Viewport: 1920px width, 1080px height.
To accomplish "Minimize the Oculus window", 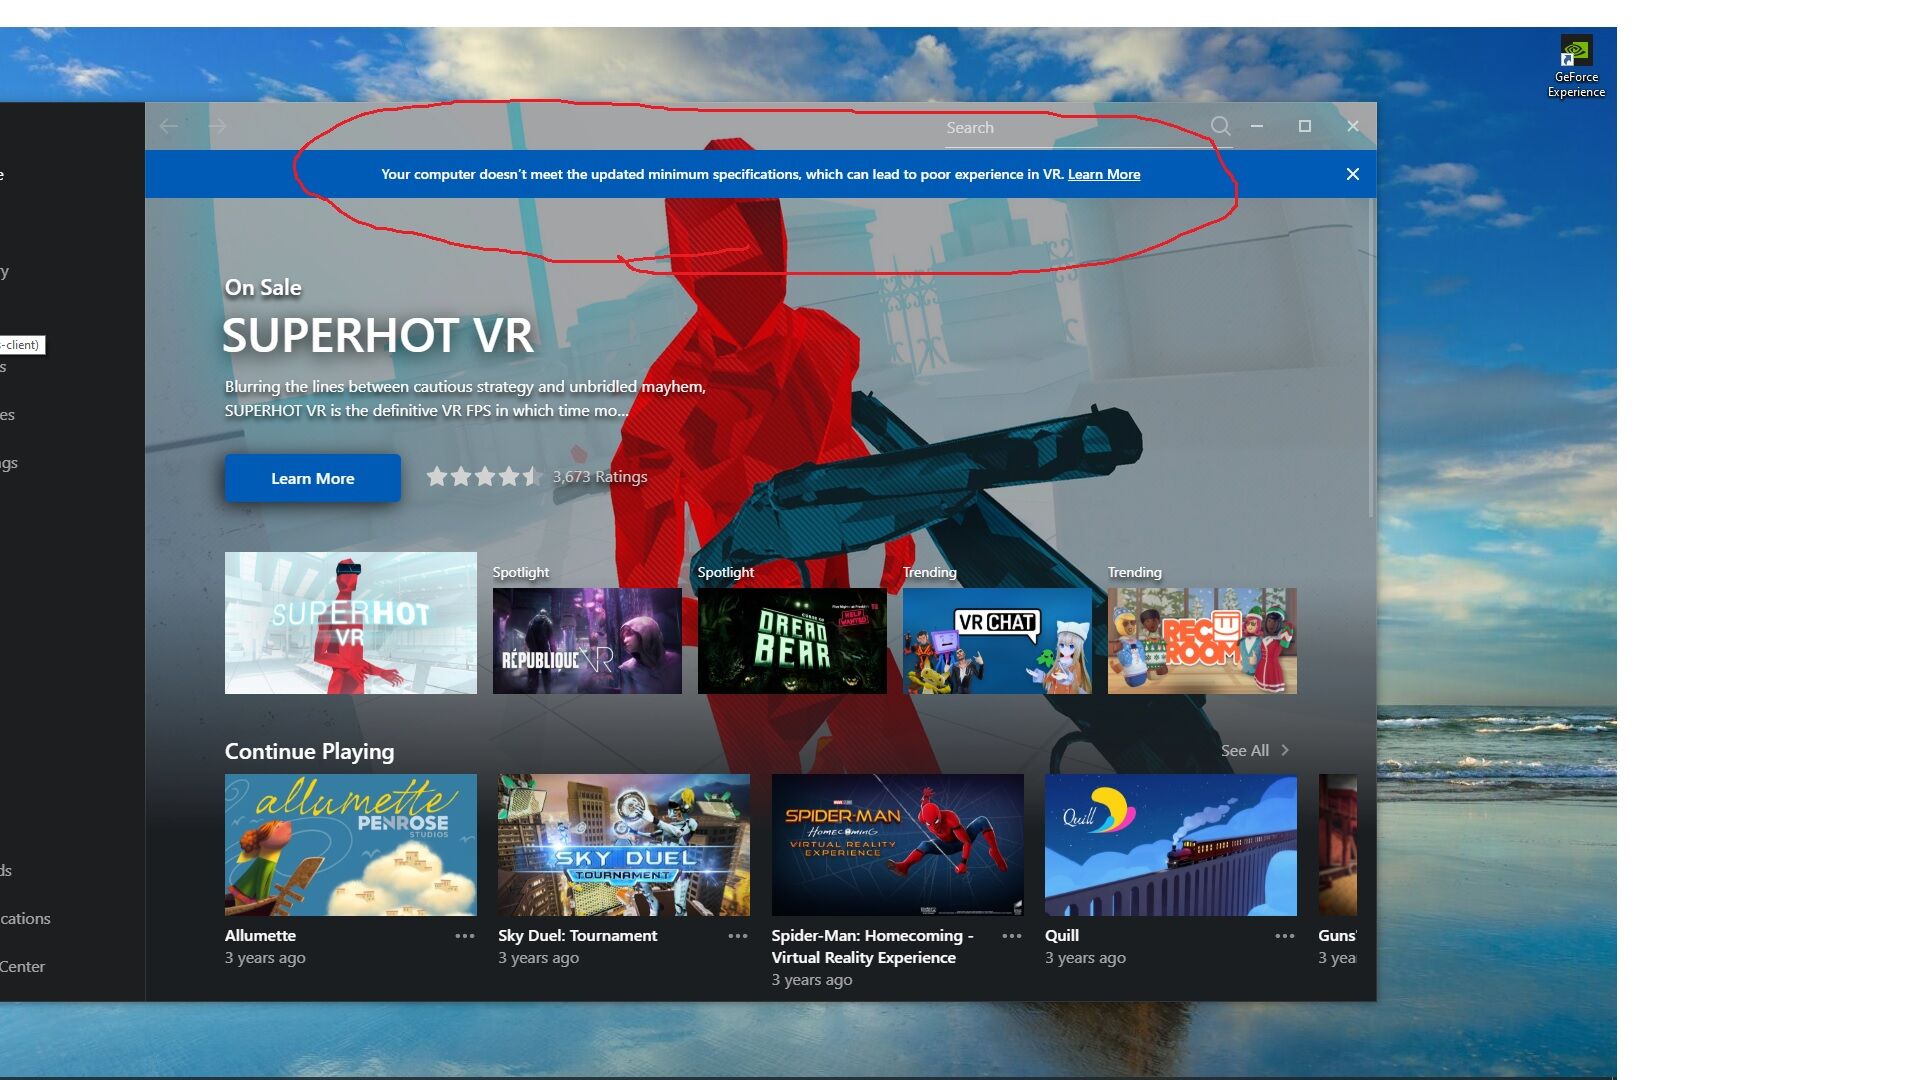I will pyautogui.click(x=1257, y=126).
